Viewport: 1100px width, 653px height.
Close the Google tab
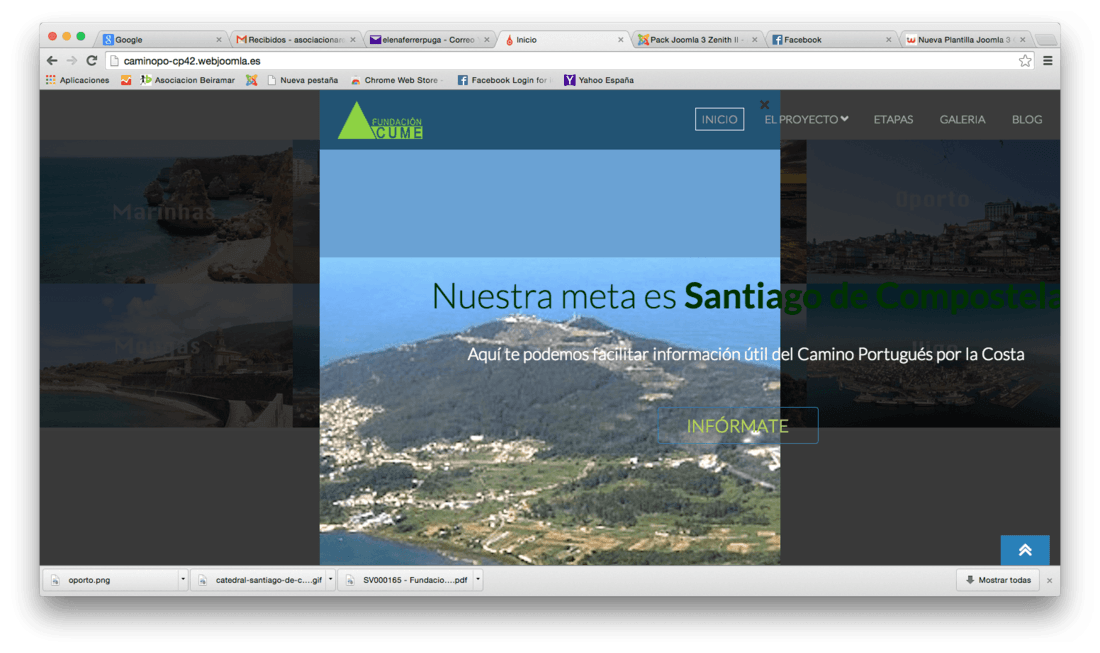(219, 40)
